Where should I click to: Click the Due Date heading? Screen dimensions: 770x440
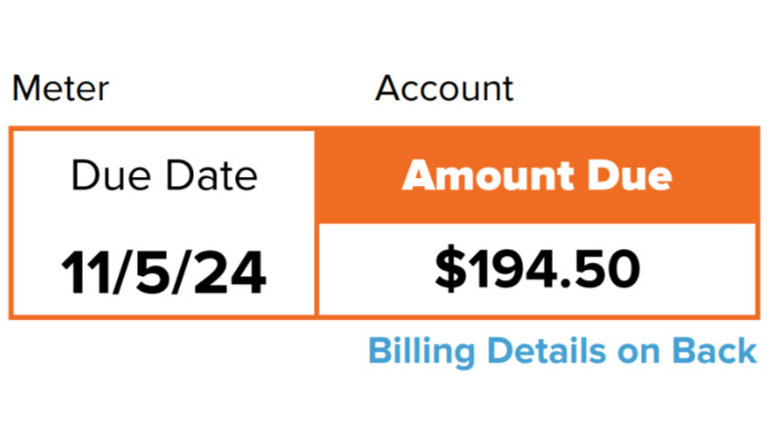click(164, 177)
